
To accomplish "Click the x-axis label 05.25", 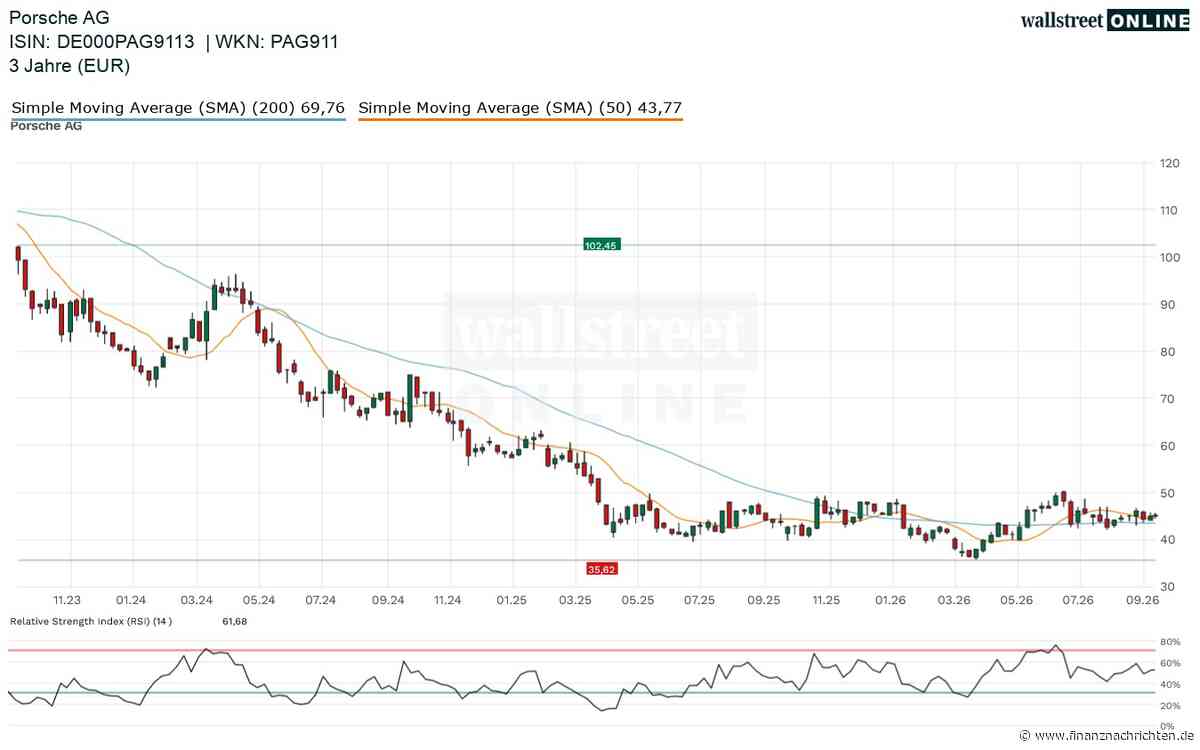I will (x=638, y=600).
